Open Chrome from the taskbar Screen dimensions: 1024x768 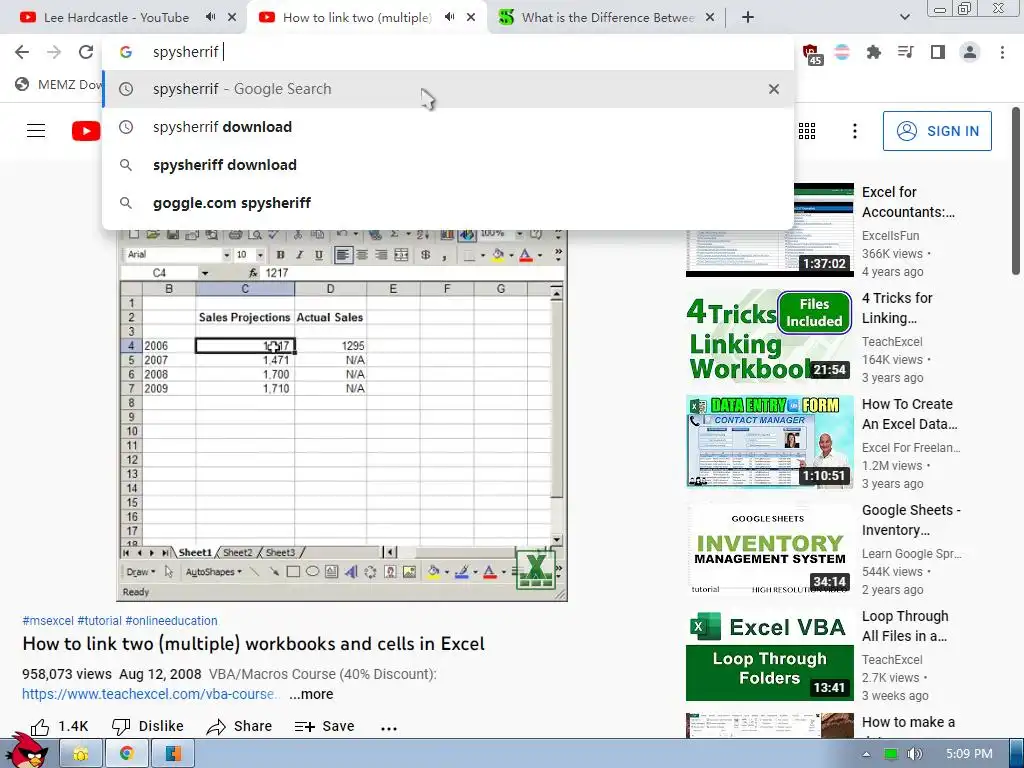pos(127,754)
